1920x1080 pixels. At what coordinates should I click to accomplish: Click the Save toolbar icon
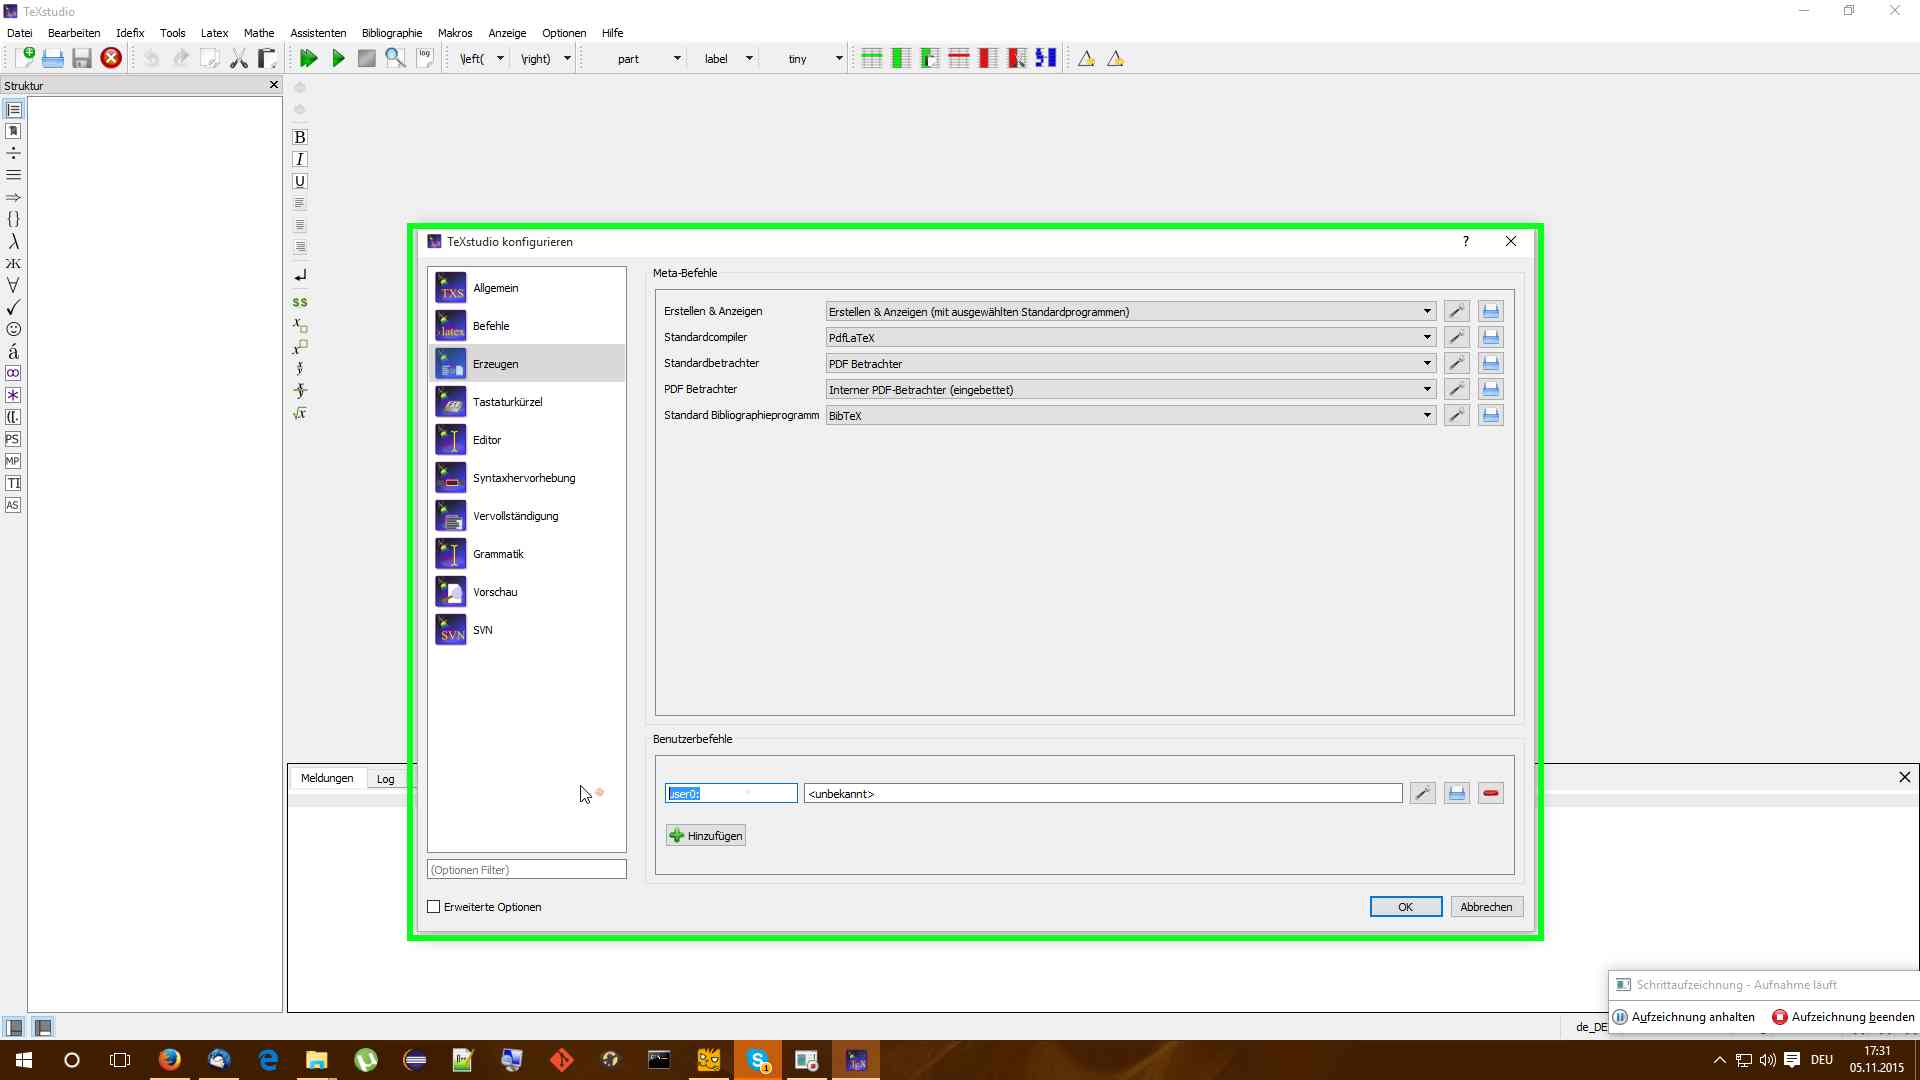(x=82, y=58)
